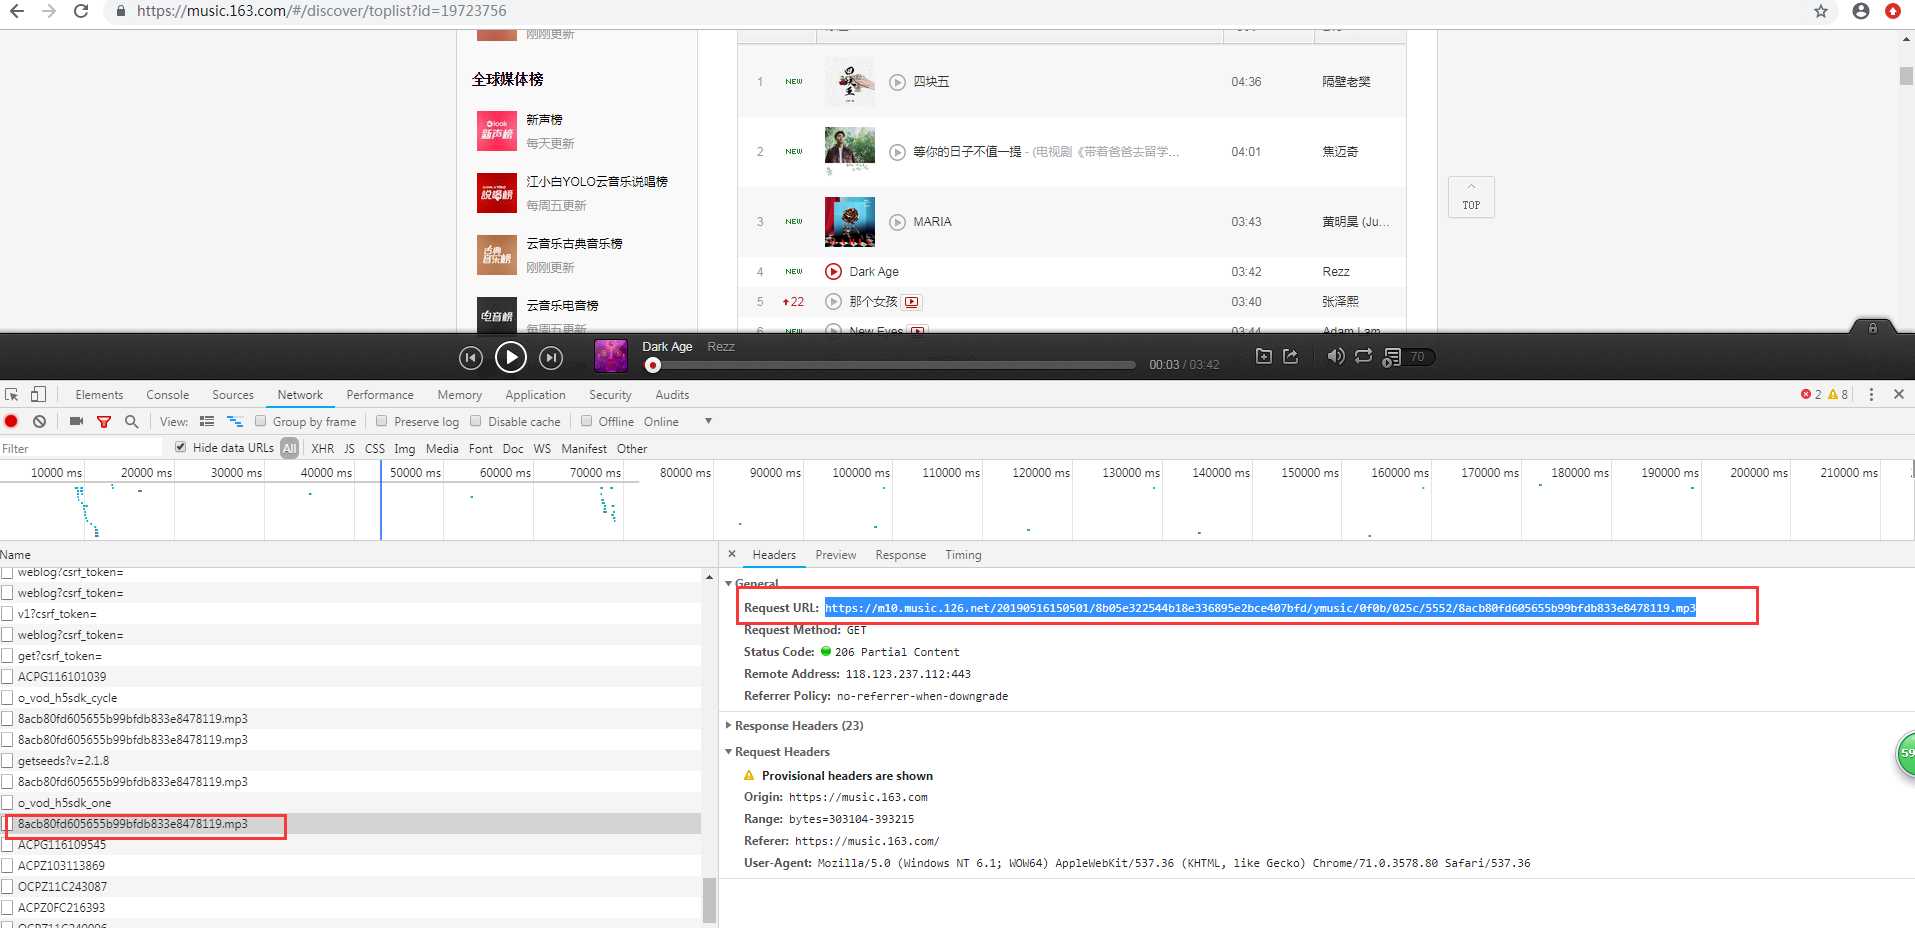The width and height of the screenshot is (1915, 928).
Task: Enable Group by frame checkbox
Action: tap(260, 421)
